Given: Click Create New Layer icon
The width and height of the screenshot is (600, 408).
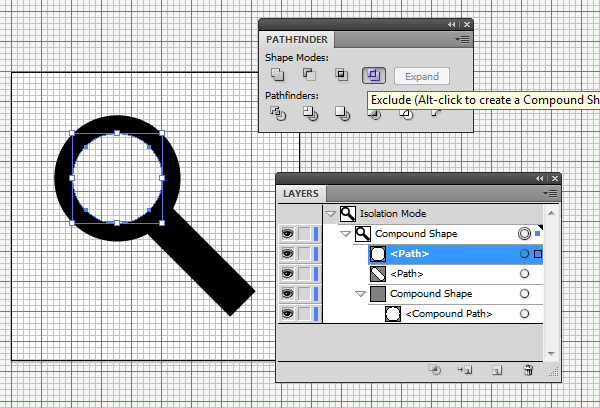Looking at the screenshot, I should tap(497, 370).
